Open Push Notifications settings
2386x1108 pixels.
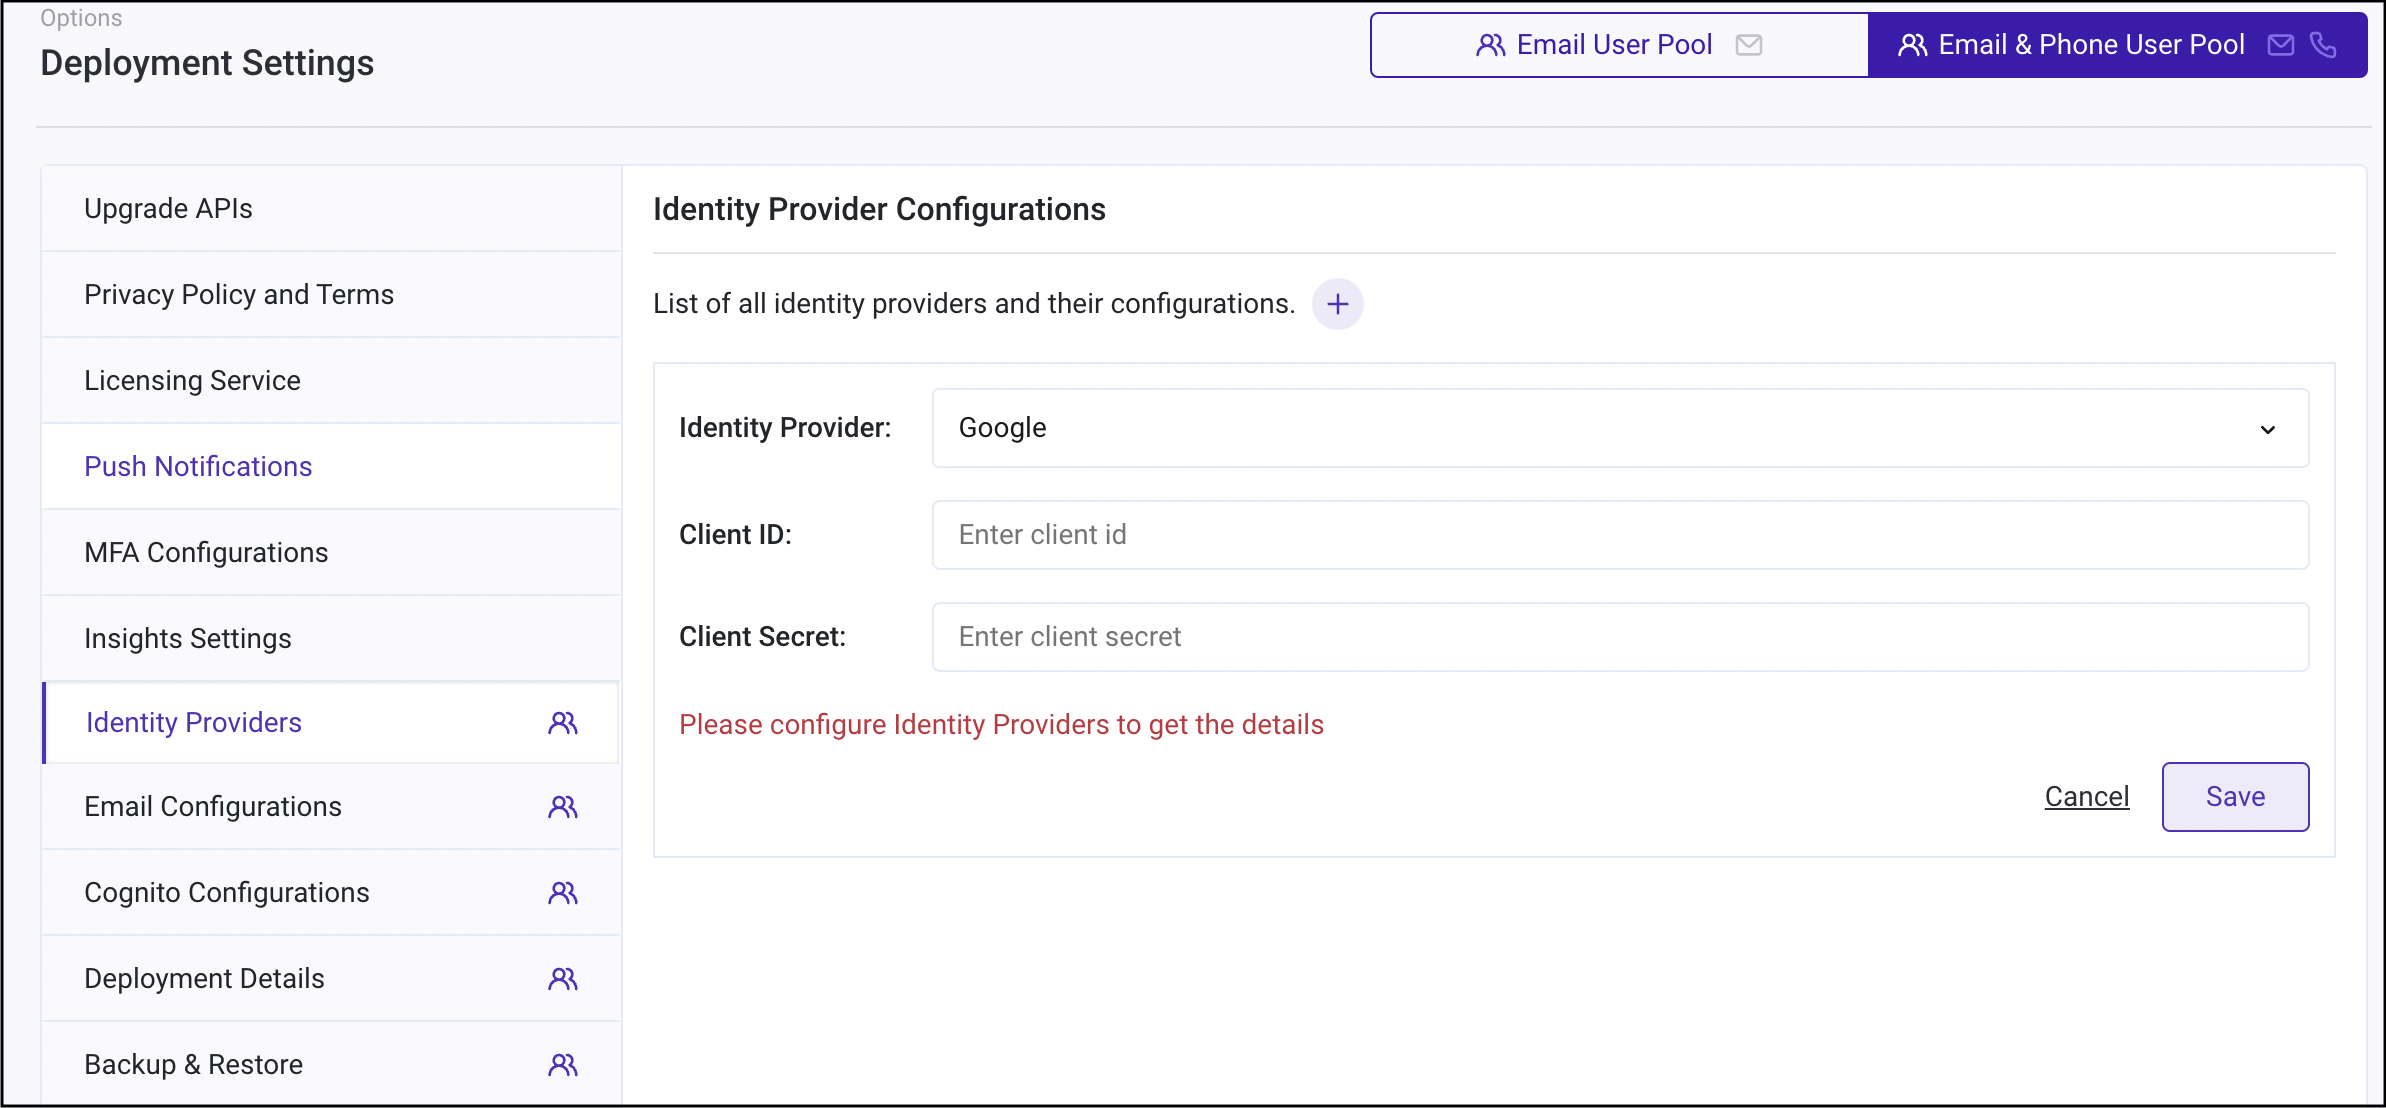[198, 466]
